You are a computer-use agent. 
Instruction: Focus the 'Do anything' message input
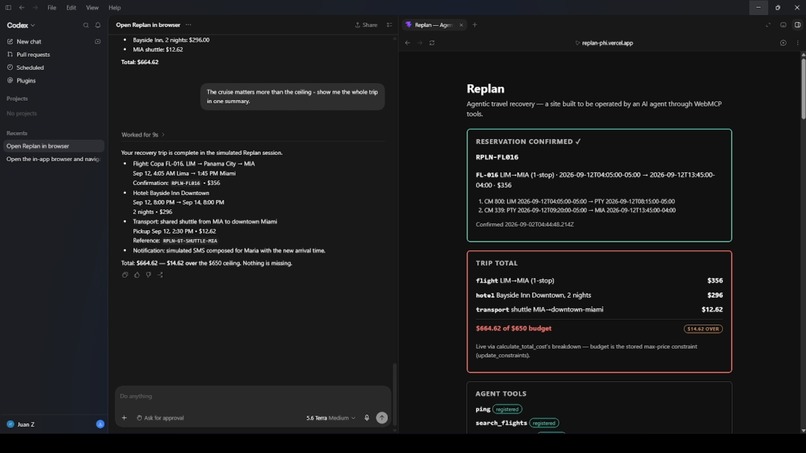[253, 396]
